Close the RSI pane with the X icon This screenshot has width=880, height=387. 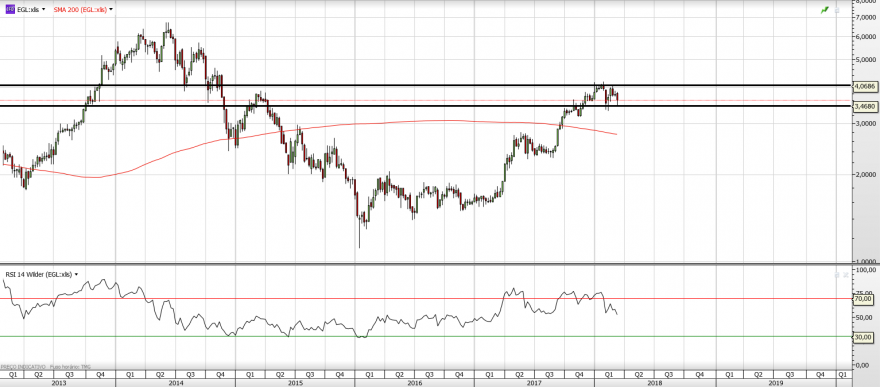(846, 274)
